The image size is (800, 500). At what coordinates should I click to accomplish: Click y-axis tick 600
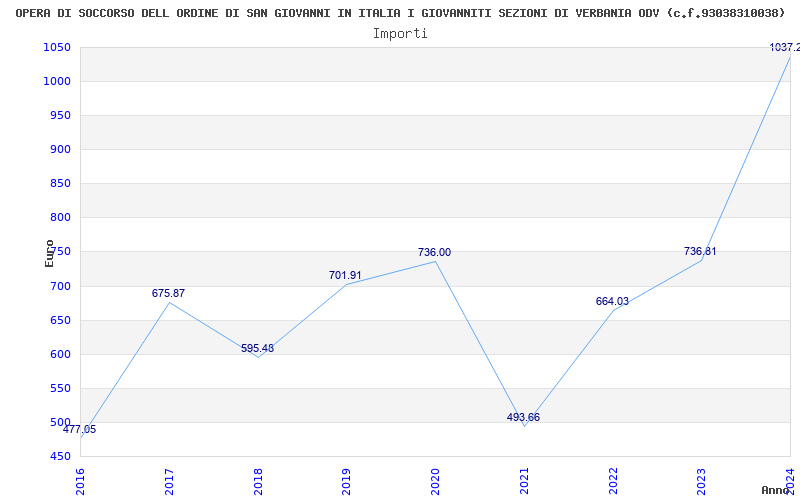coord(61,355)
